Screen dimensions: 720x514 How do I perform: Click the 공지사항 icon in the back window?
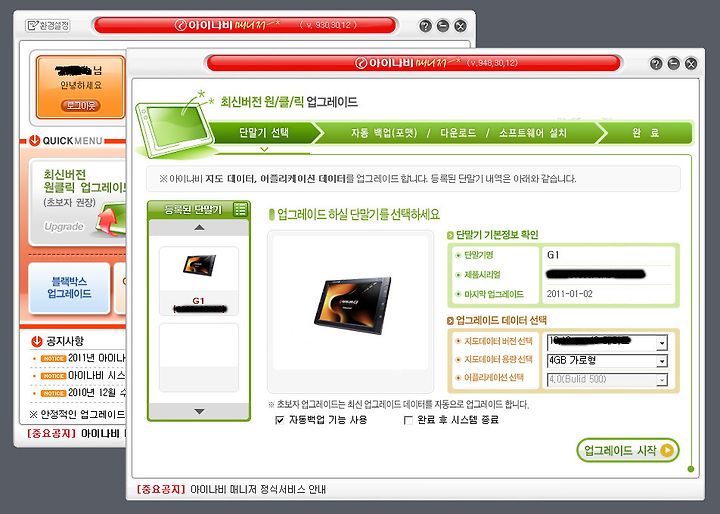tap(37, 341)
